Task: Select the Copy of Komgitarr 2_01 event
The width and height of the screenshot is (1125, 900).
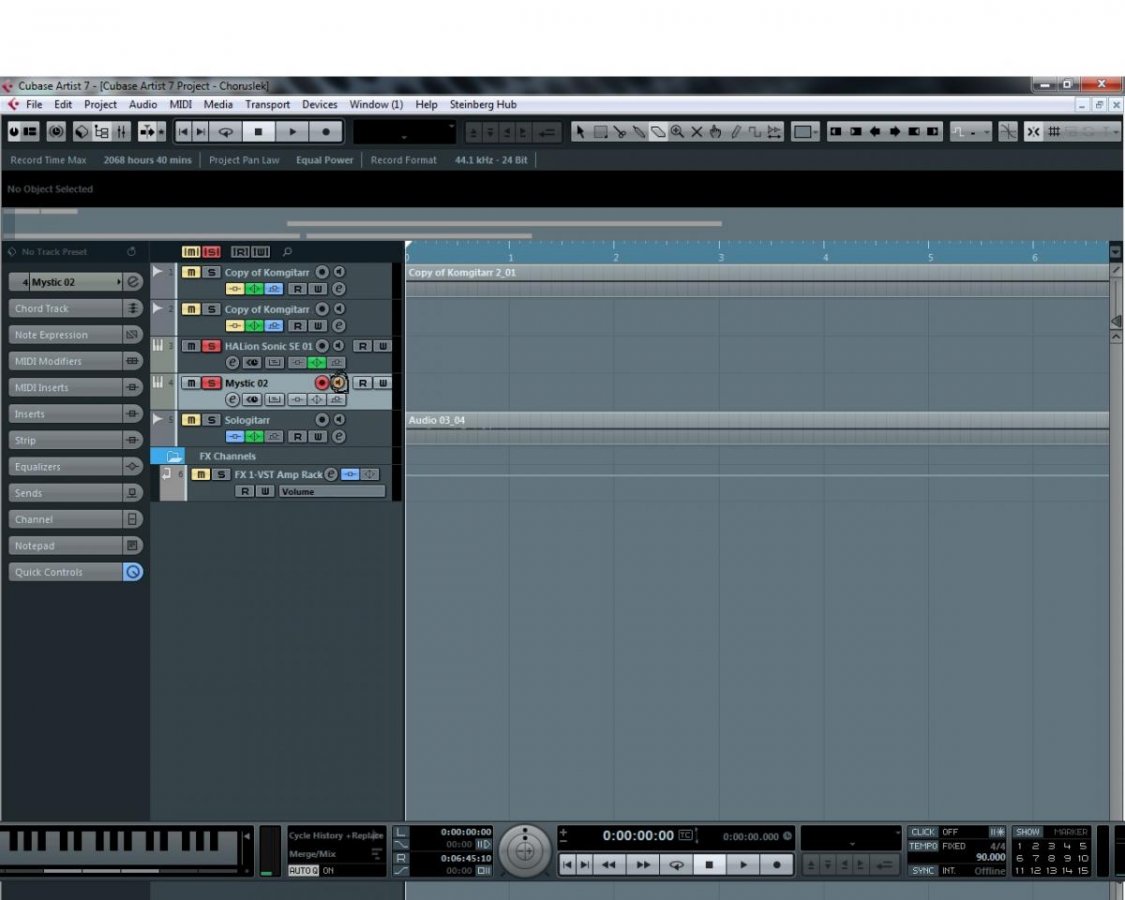Action: click(x=758, y=280)
